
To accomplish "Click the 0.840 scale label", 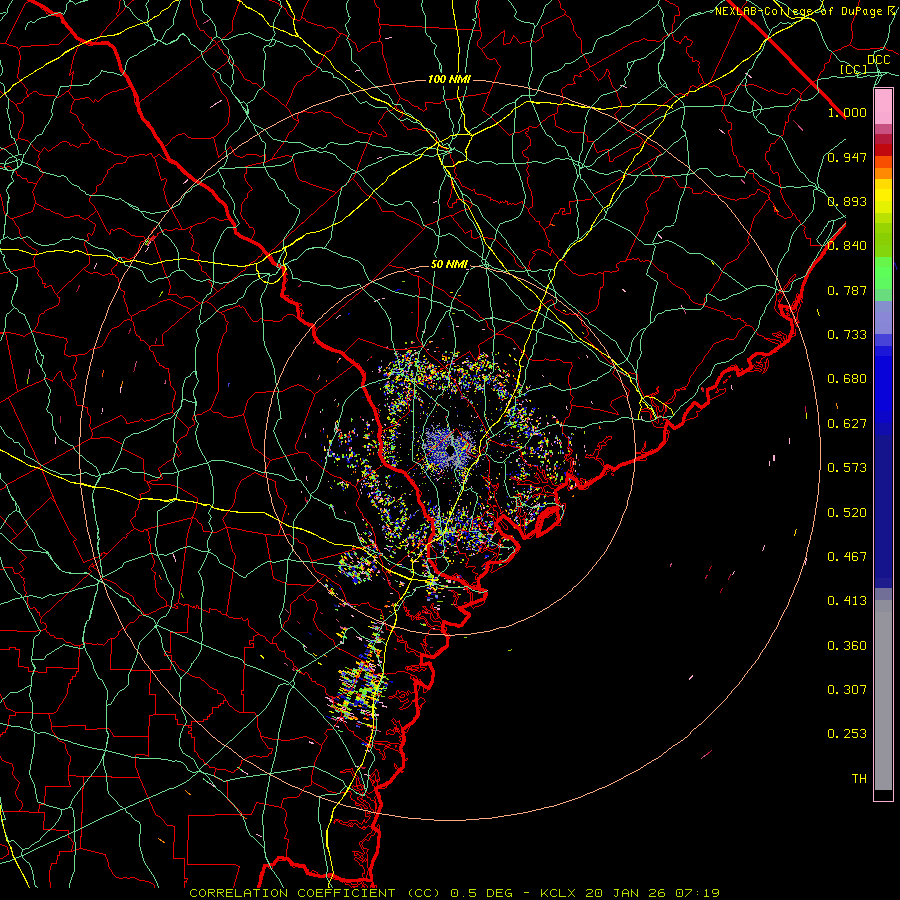I will click(x=847, y=246).
